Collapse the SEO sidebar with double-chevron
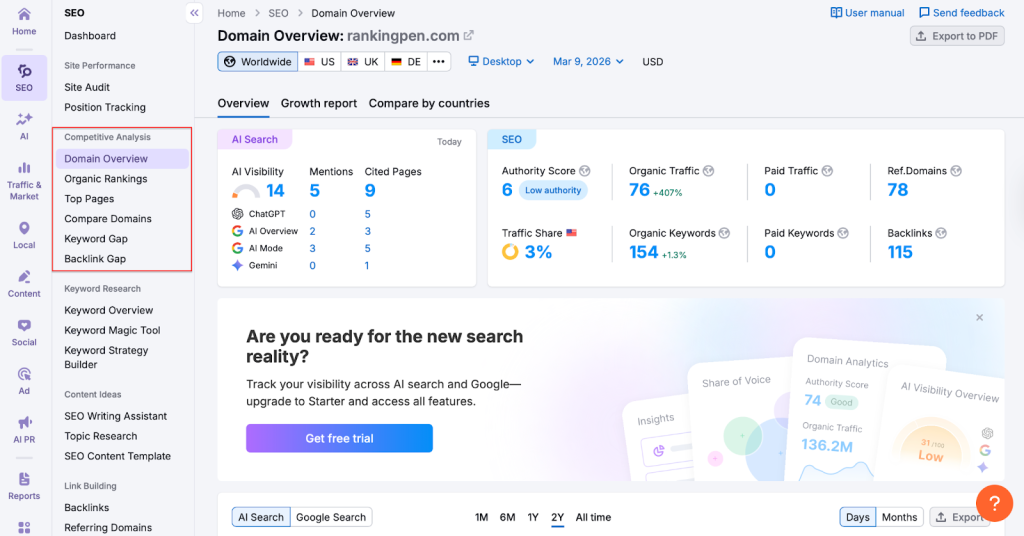 (x=194, y=13)
